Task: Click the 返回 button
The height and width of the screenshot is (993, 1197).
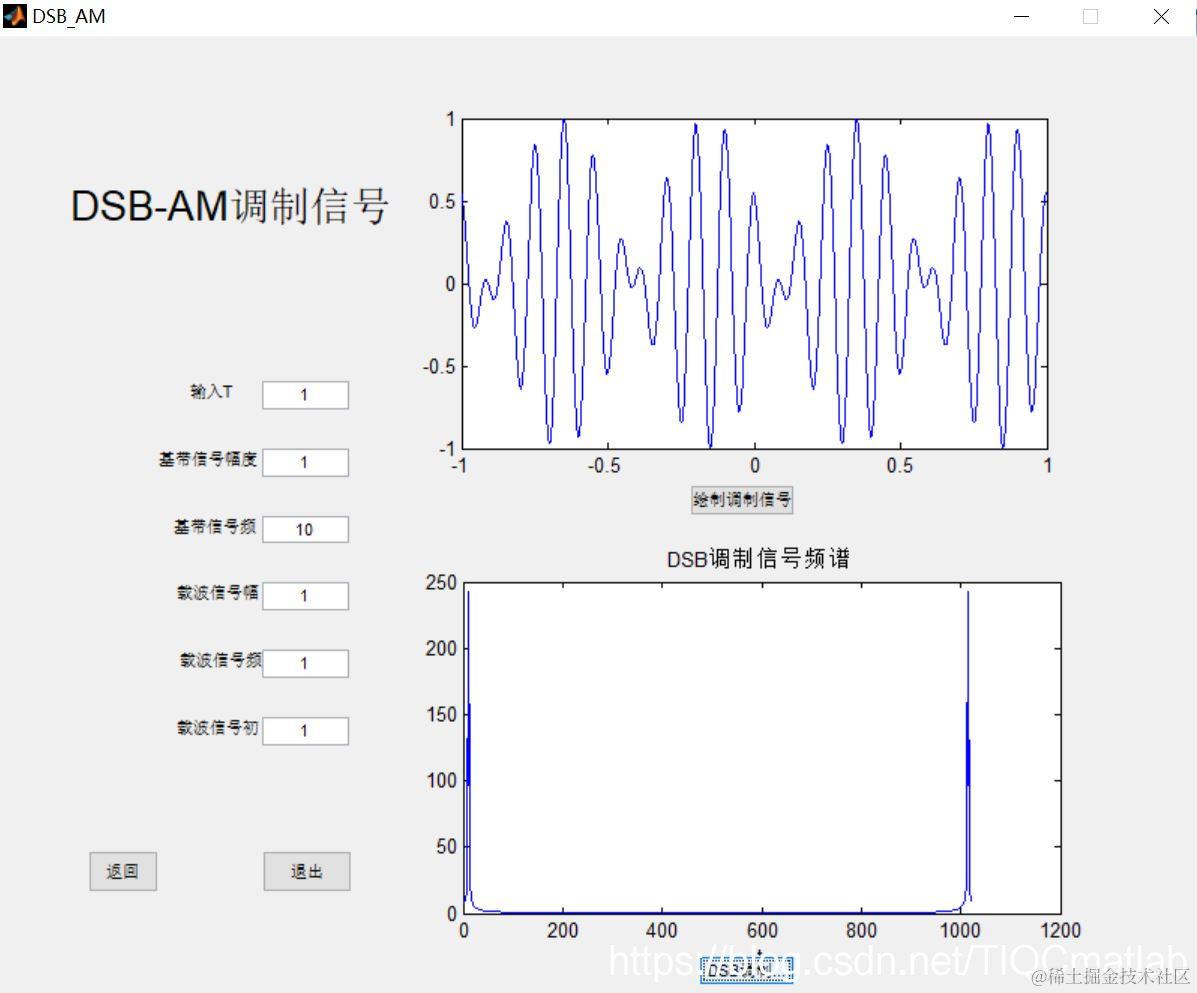Action: pos(123,871)
